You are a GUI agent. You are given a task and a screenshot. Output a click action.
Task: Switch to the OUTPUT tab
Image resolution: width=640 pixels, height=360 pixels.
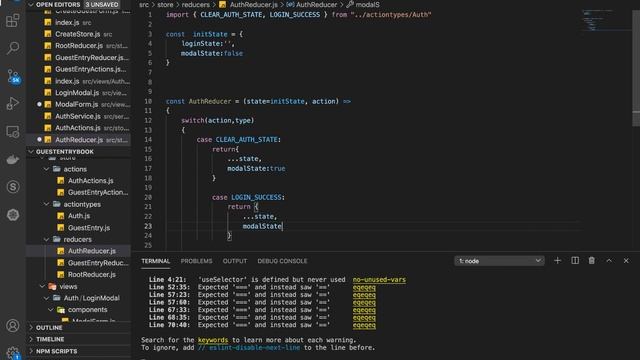pos(235,261)
